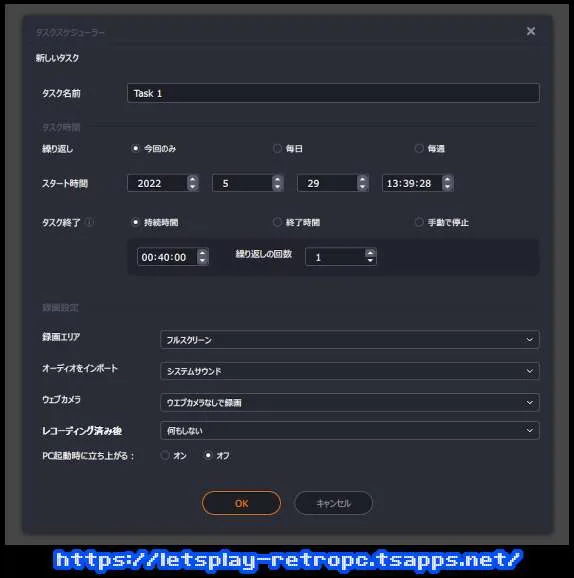The height and width of the screenshot is (578, 574).
Task: Open the ウェブカメラ dropdown
Action: coord(350,402)
